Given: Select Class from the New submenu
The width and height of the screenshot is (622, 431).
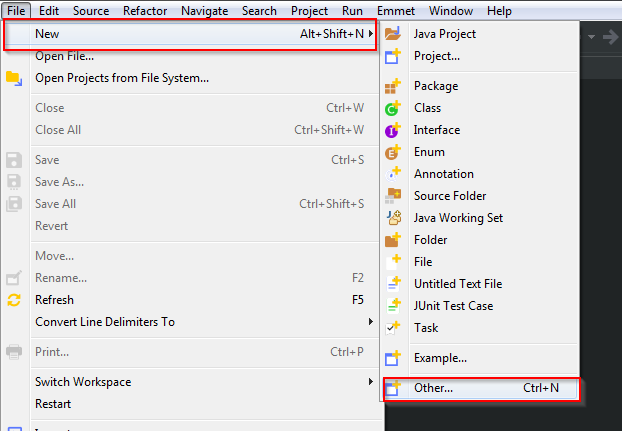Looking at the screenshot, I should pos(427,108).
